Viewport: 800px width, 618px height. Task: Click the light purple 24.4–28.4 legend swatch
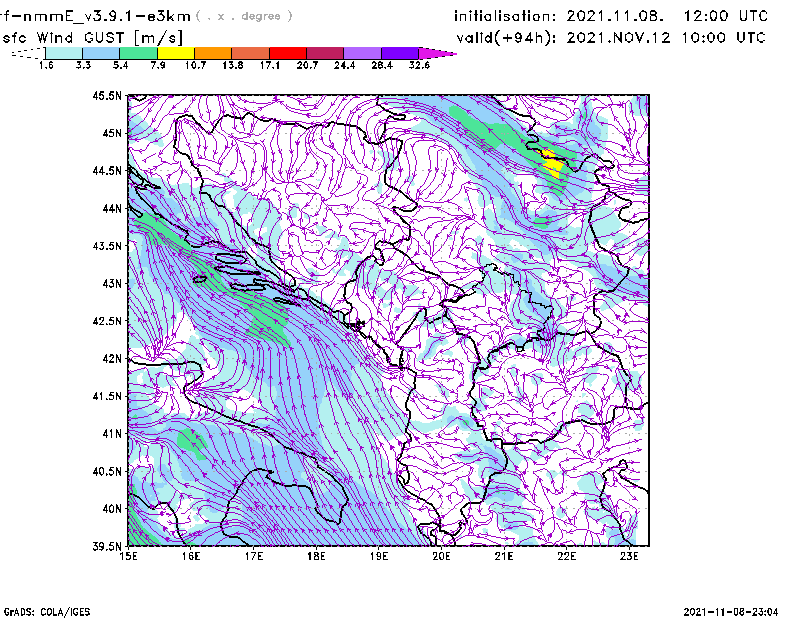click(x=362, y=53)
